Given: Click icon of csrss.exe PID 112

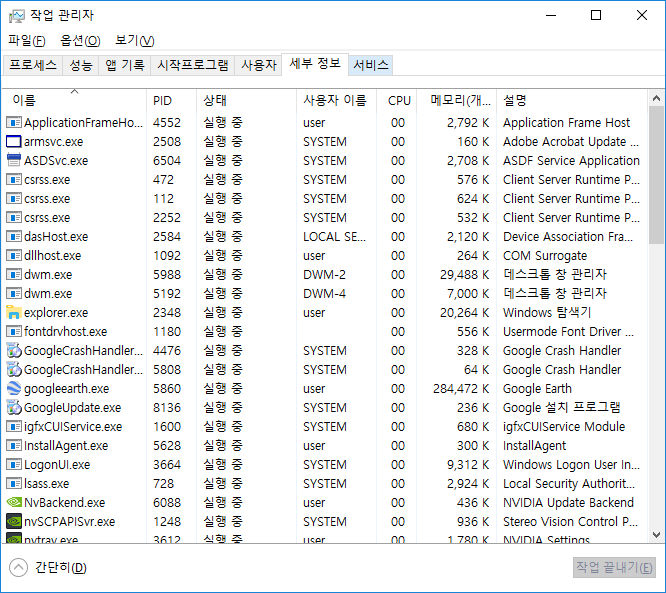Looking at the screenshot, I should [x=14, y=198].
